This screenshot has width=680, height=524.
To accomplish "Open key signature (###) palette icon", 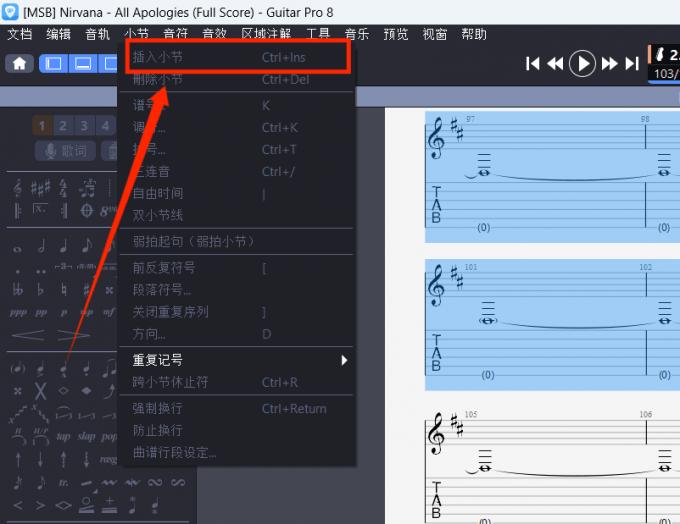I will 40,188.
